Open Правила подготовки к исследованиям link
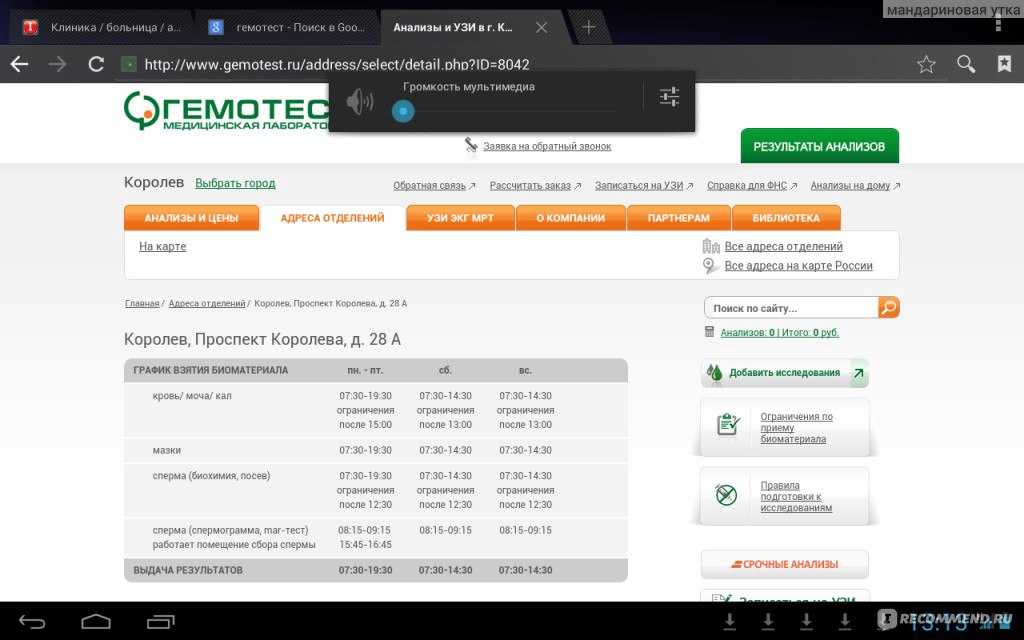This screenshot has height=640, width=1024. coord(796,496)
